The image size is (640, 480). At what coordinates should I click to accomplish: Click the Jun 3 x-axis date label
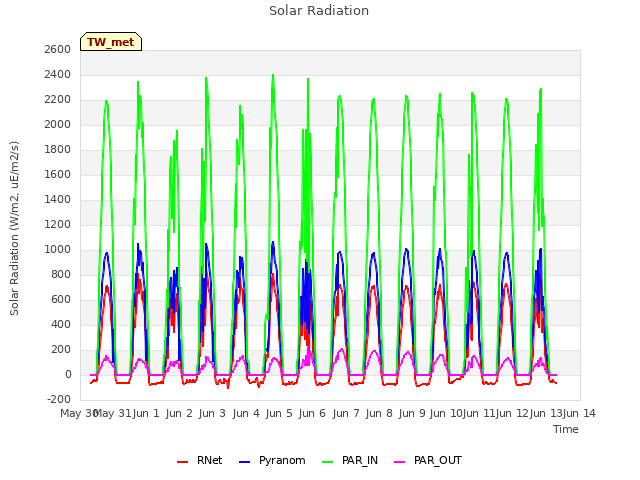point(212,413)
